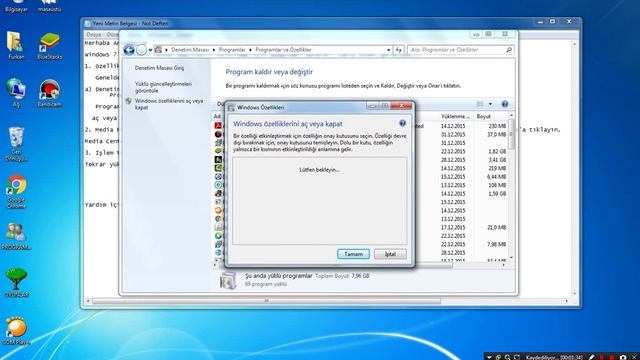Click the Windows Özellikleri title bar icon
The image size is (640, 360).
[231, 107]
